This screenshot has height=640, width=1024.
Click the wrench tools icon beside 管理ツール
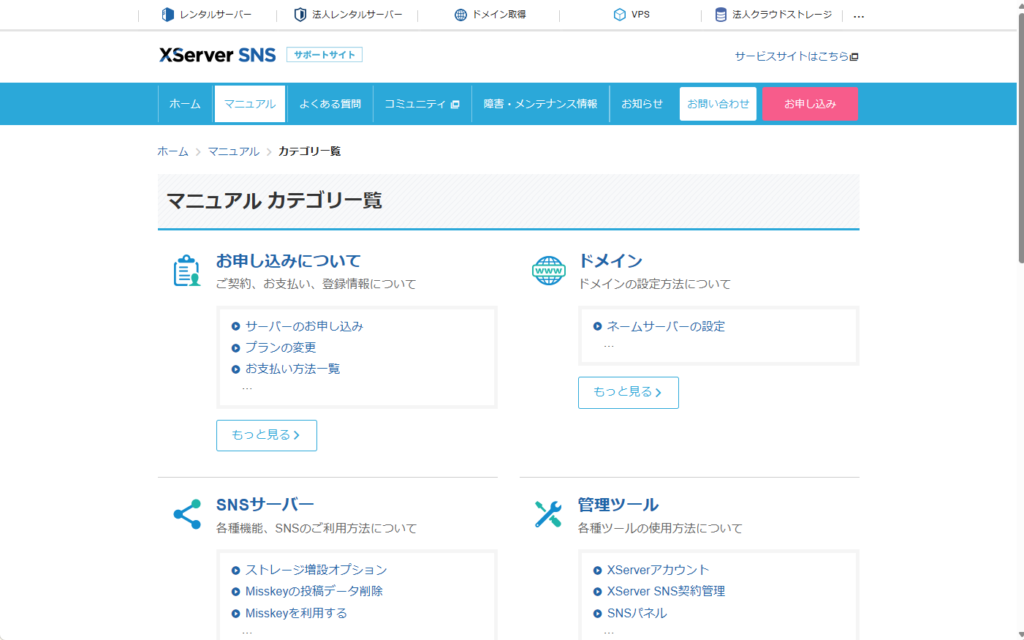pyautogui.click(x=548, y=515)
